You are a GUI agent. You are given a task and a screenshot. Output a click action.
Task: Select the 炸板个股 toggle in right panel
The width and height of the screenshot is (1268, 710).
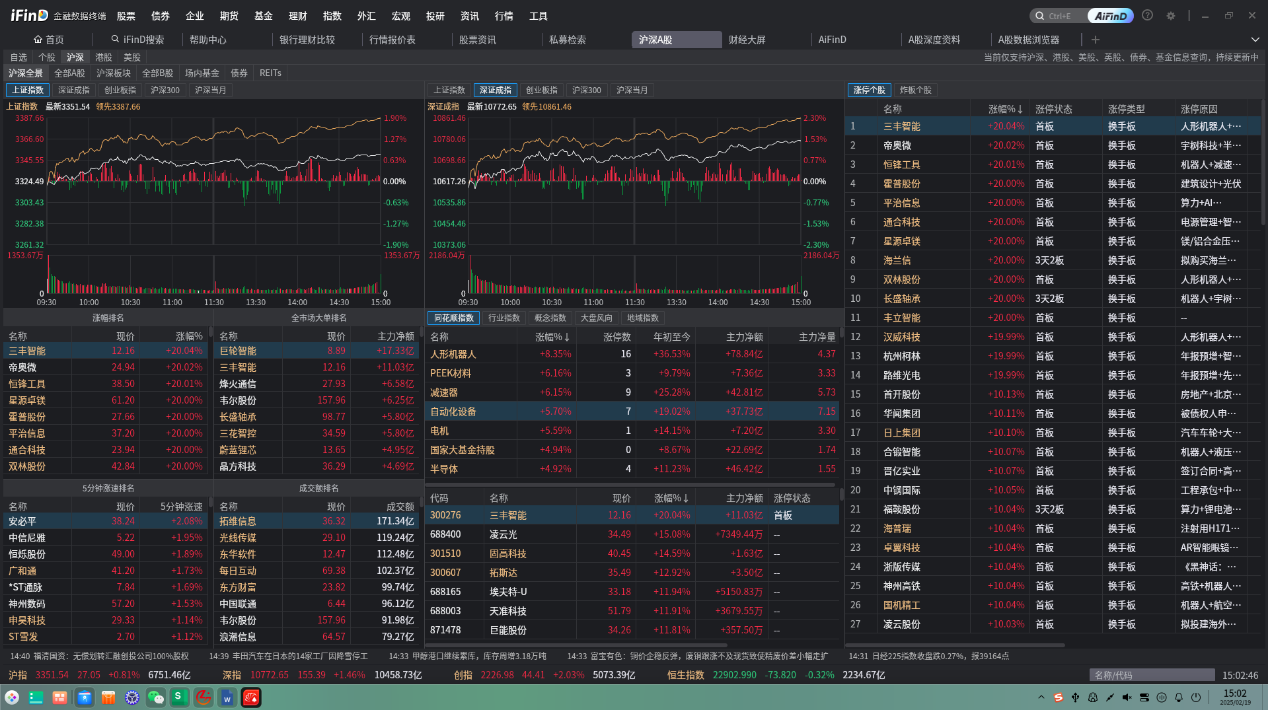point(915,90)
